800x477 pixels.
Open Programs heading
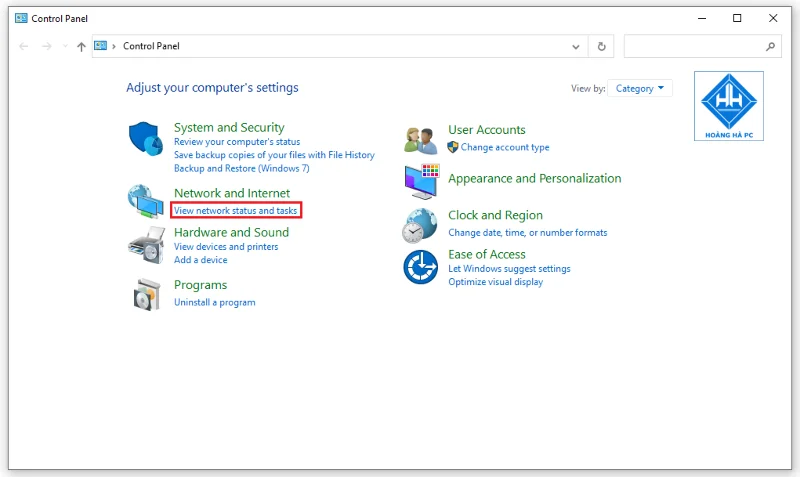pyautogui.click(x=201, y=285)
